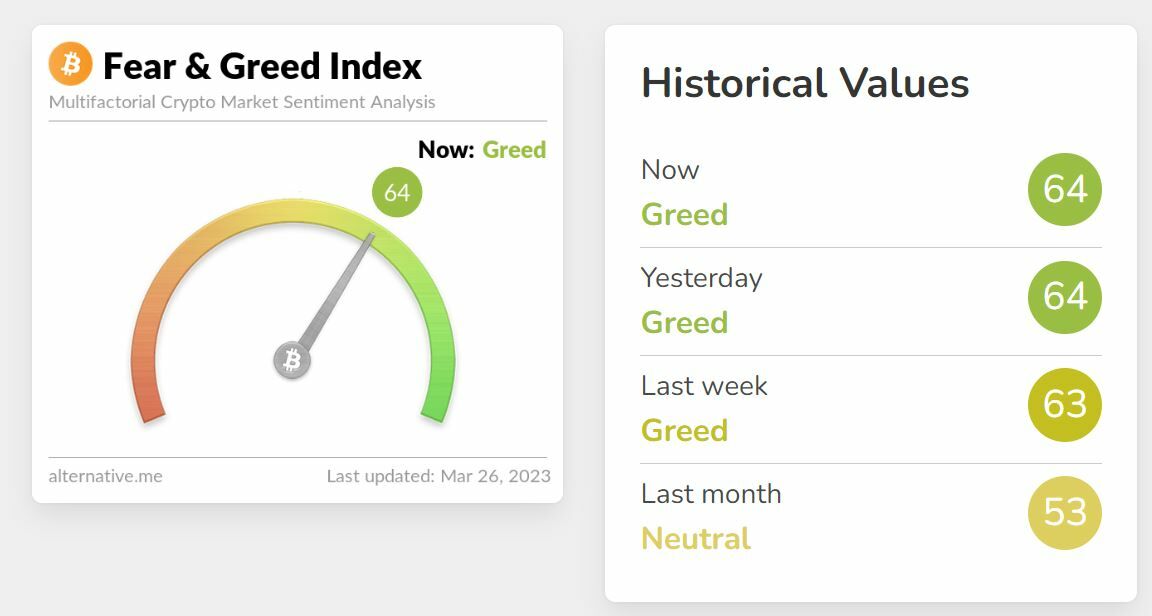Viewport: 1152px width, 616px height.
Task: Click the Now value 64 circle
Action: point(1064,189)
